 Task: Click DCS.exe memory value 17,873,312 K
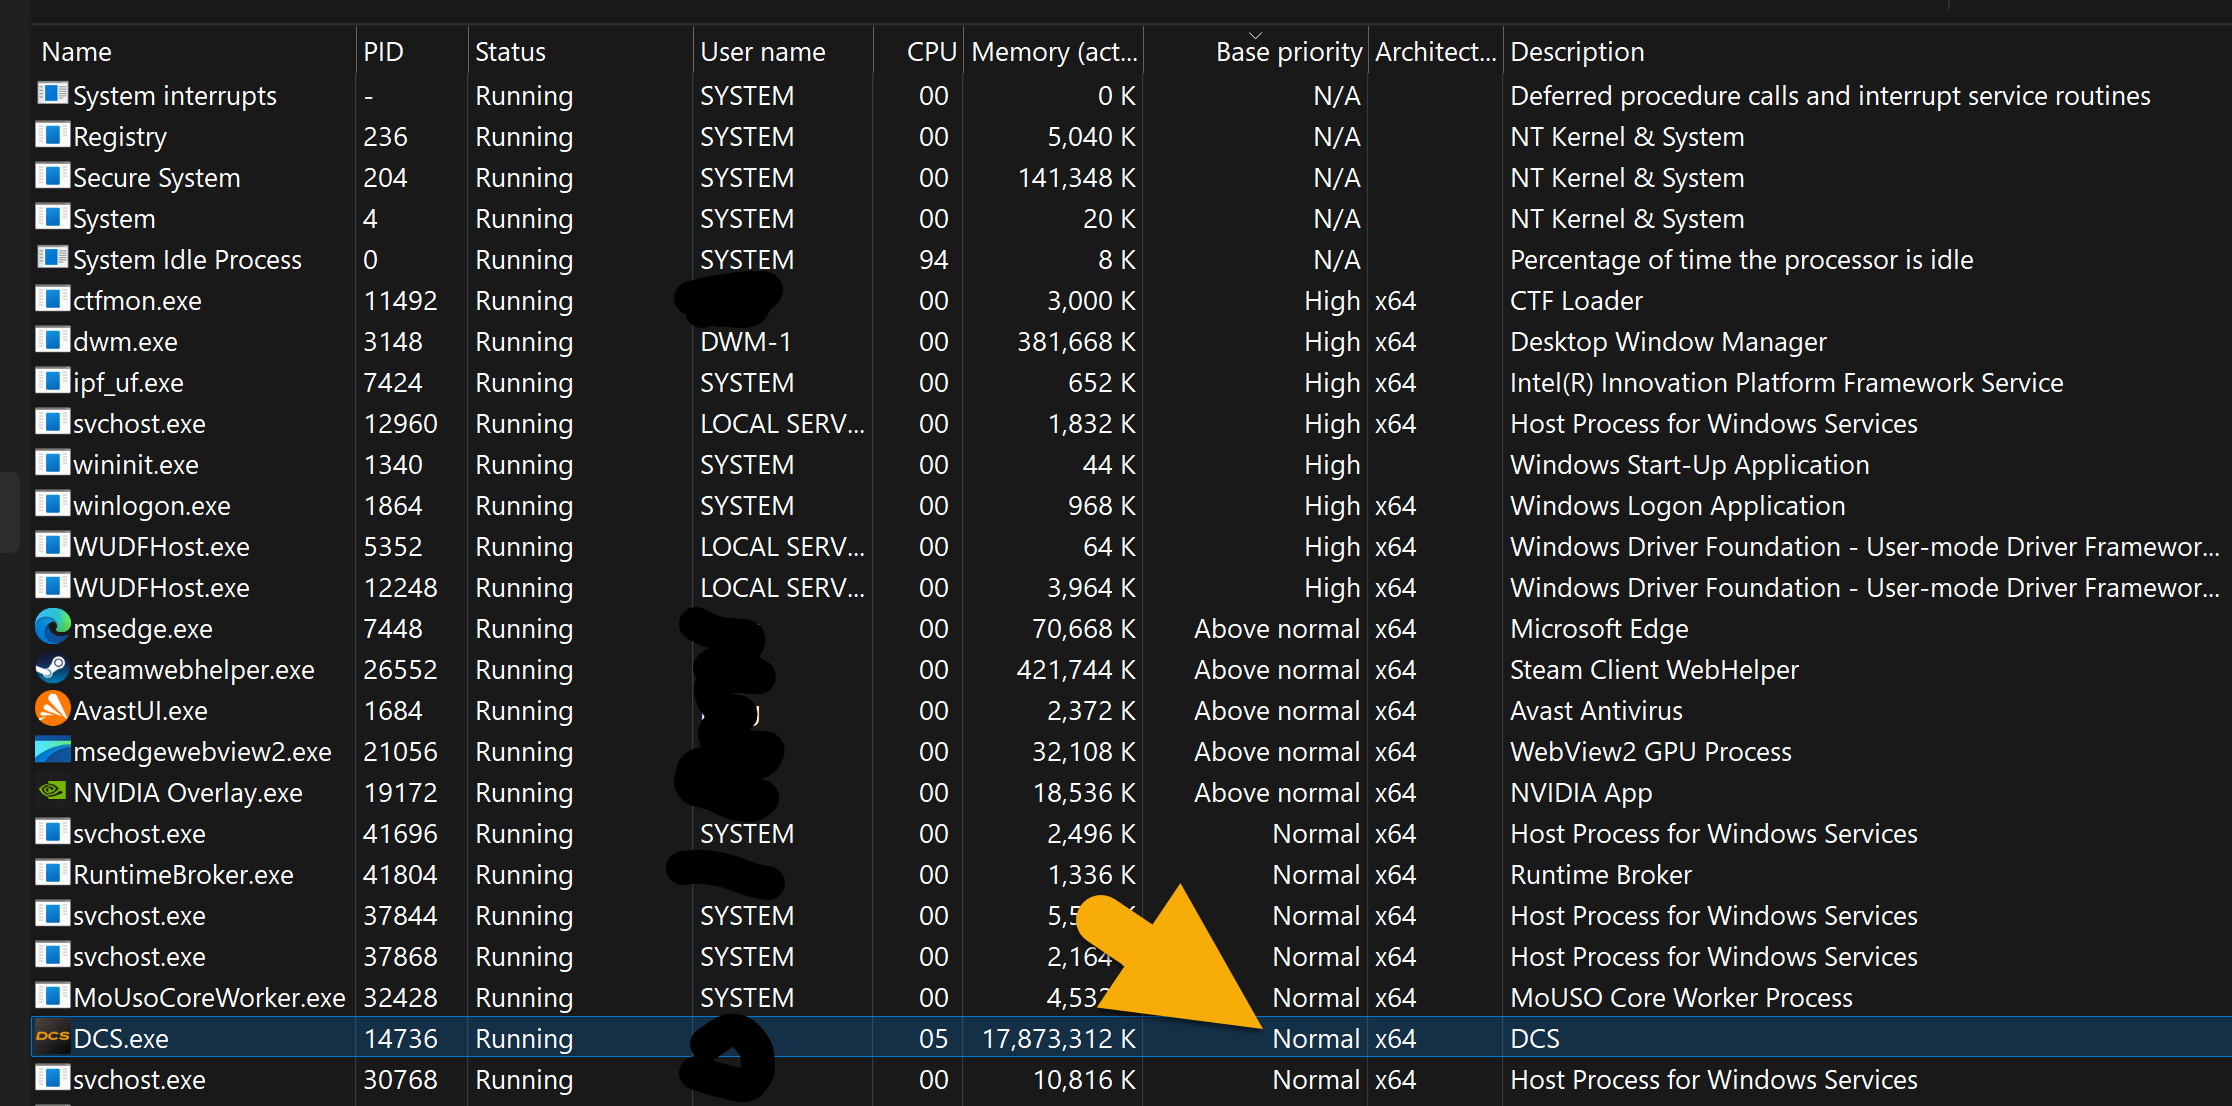(1059, 1039)
